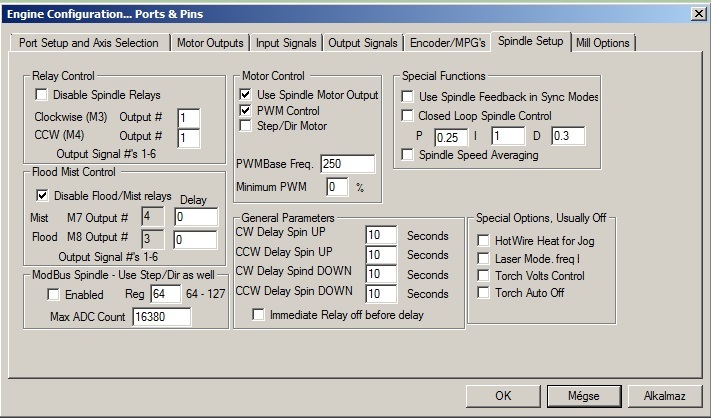
Task: Select the CW Delay Spin UP field
Action: (381, 236)
